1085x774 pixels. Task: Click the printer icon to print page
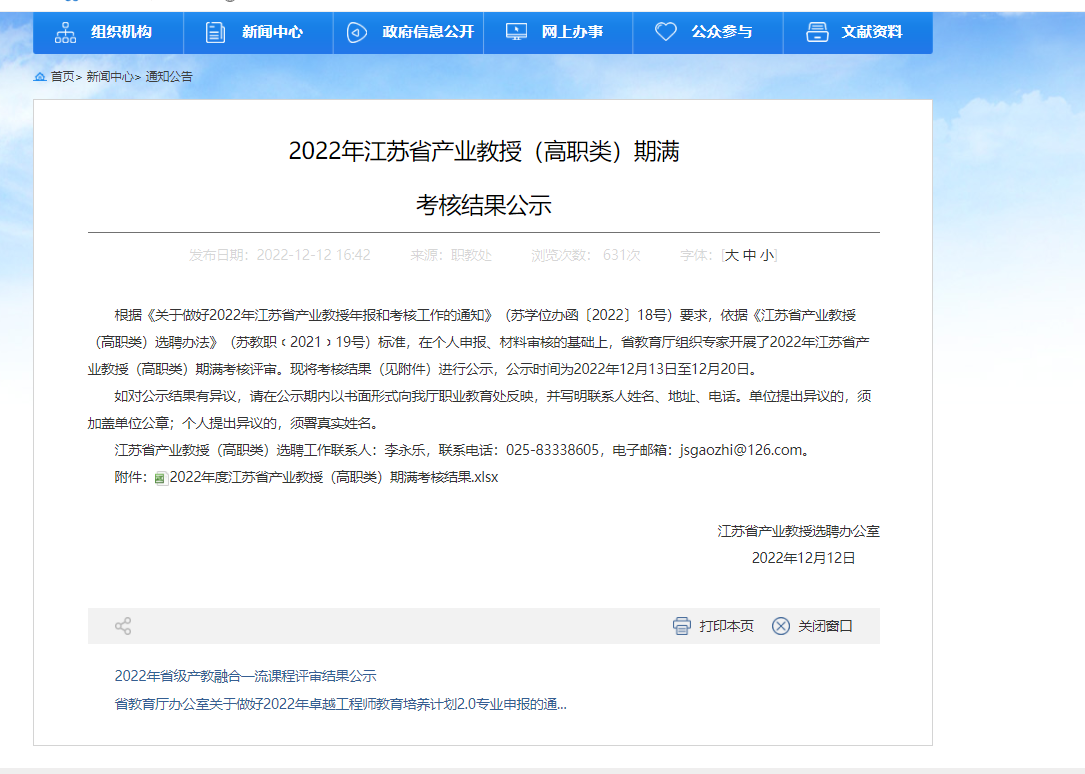click(682, 626)
